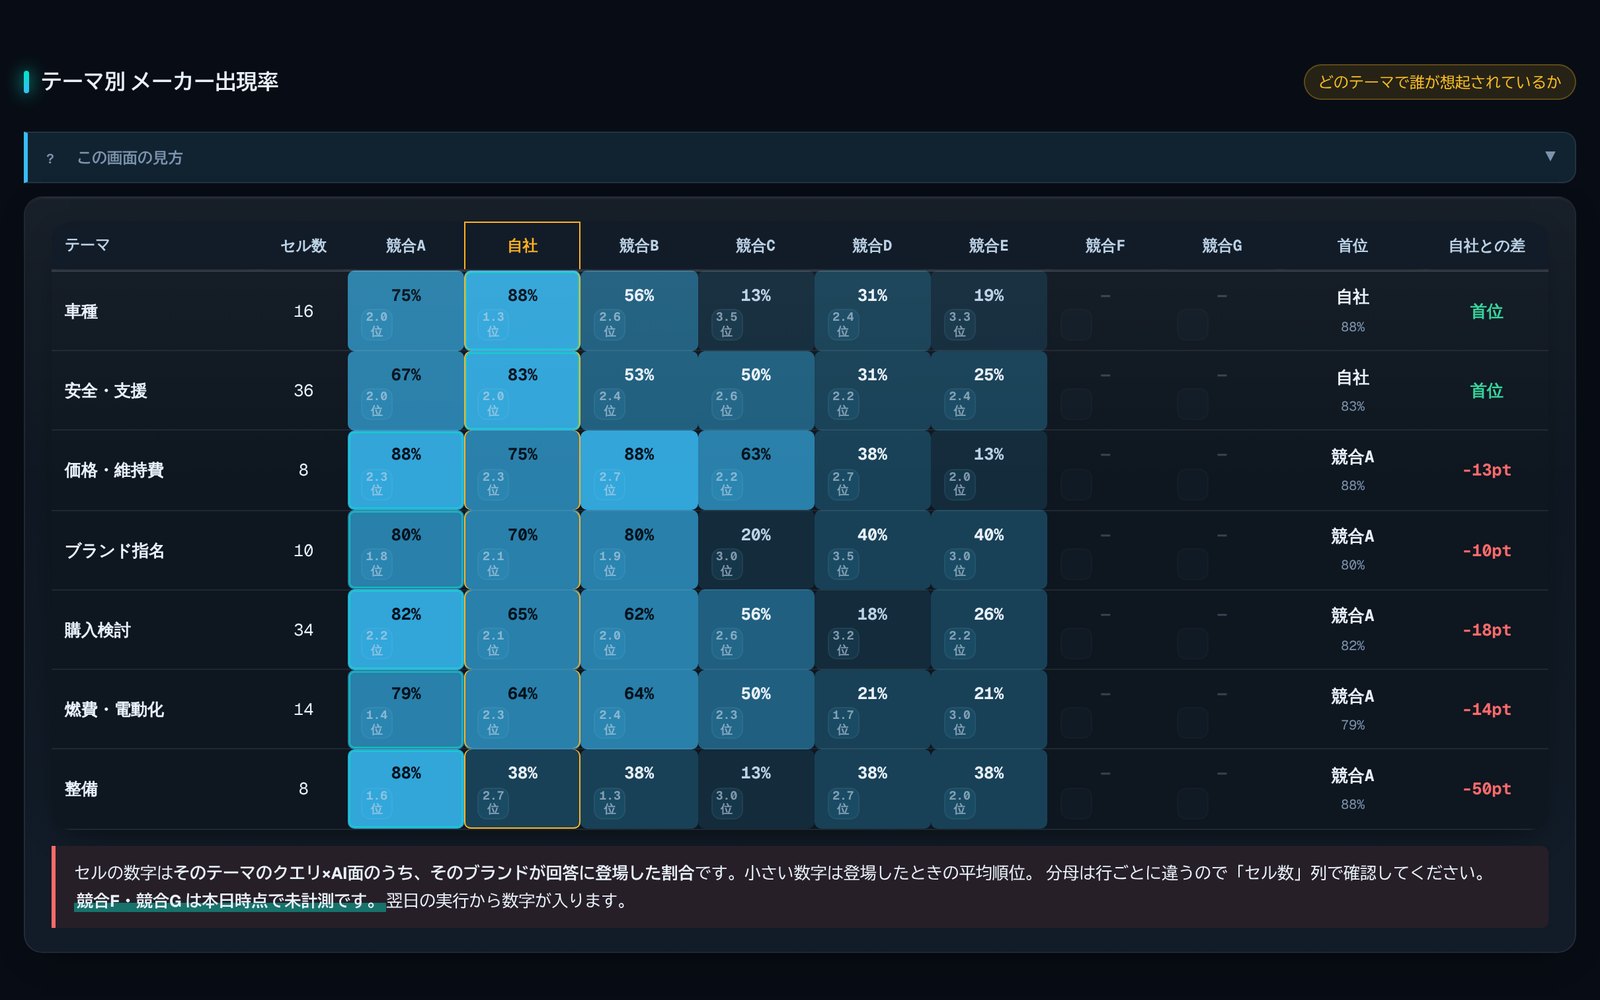Click the セル数 column header

[x=303, y=246]
